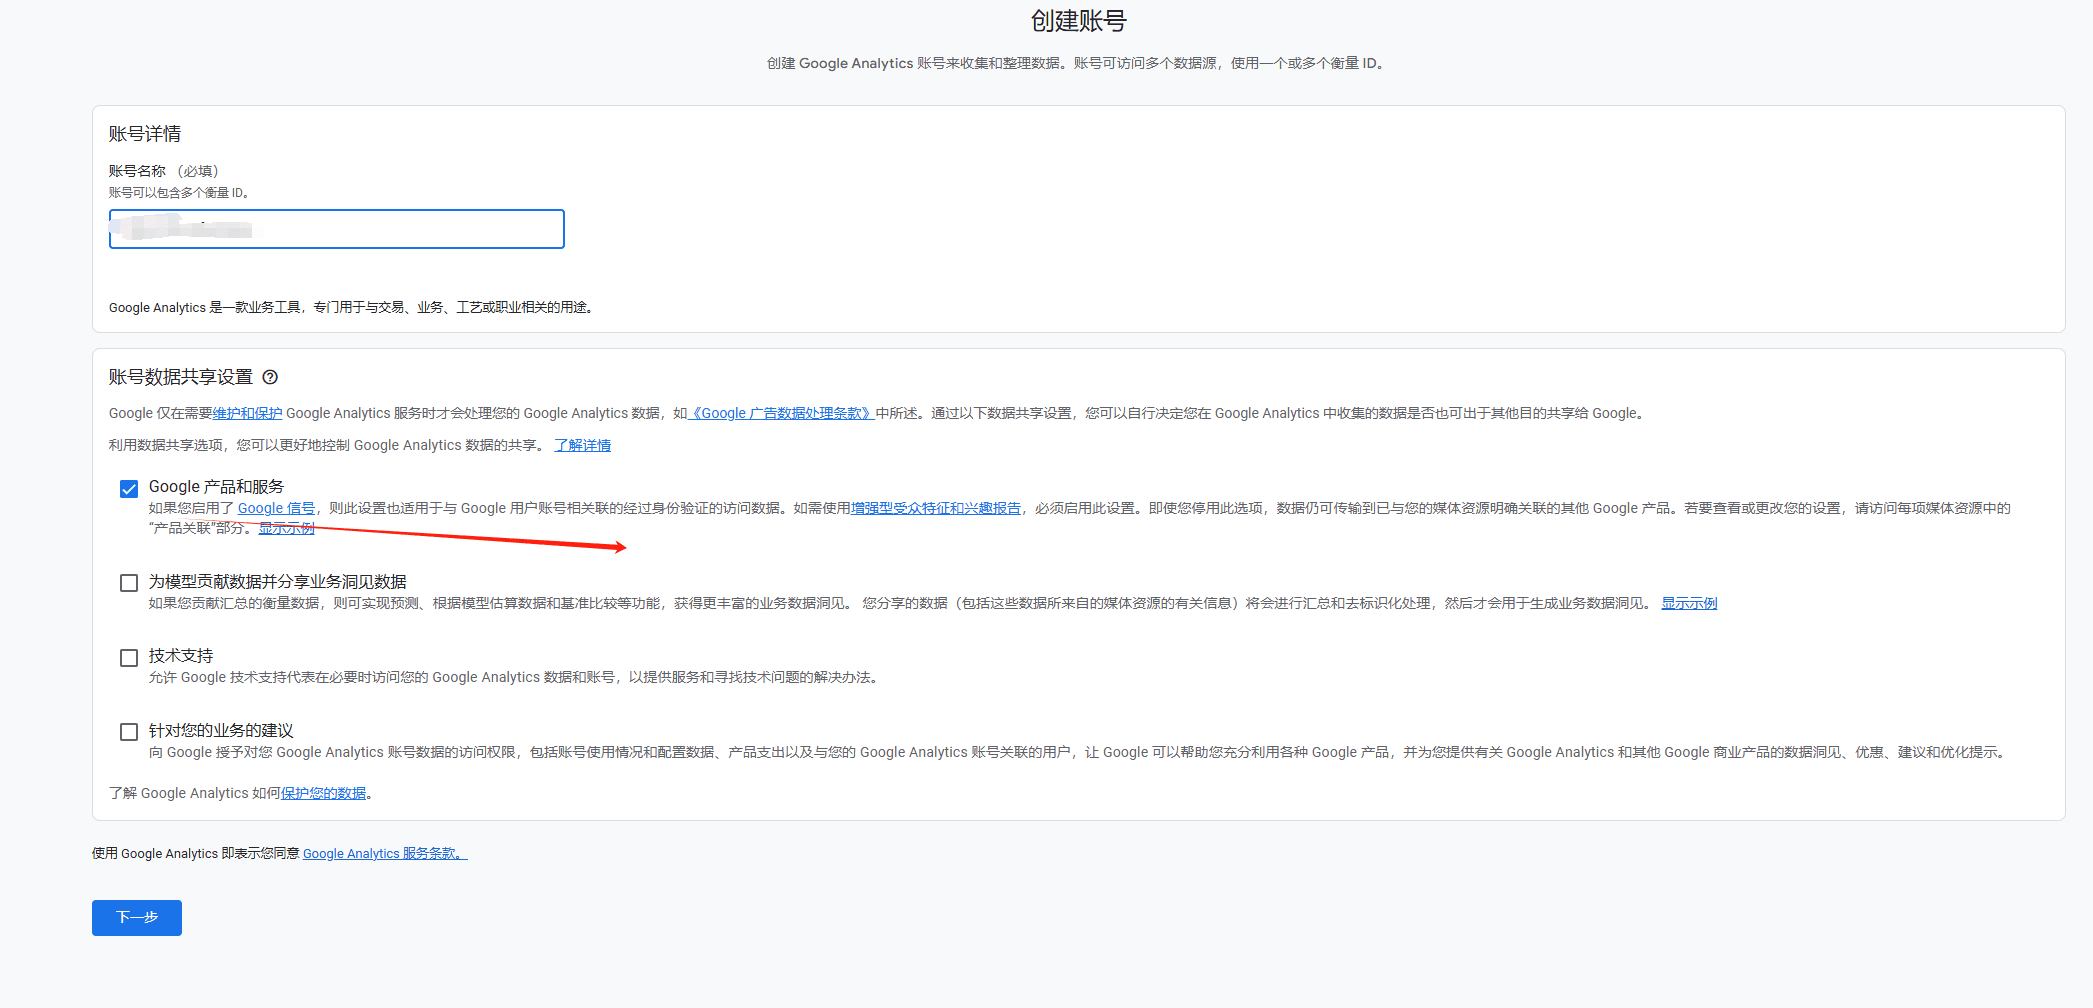Image resolution: width=2093 pixels, height=1008 pixels.
Task: Open the 保护您的数据 link
Action: click(x=324, y=793)
